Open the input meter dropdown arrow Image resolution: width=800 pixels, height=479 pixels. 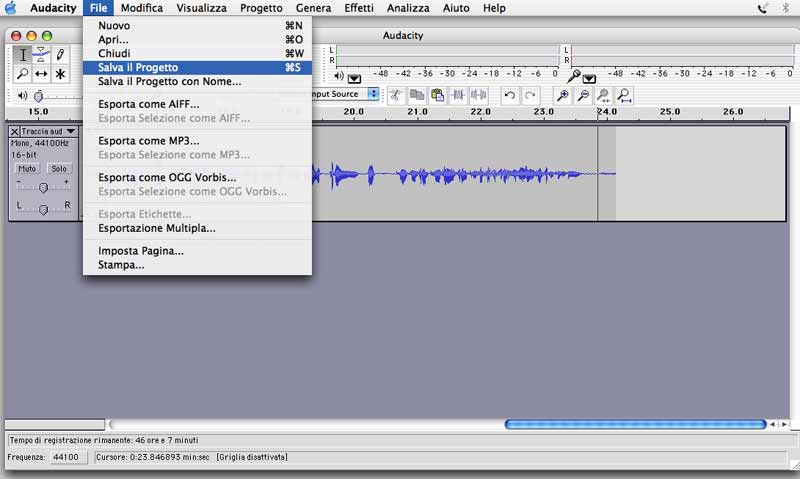[x=589, y=79]
